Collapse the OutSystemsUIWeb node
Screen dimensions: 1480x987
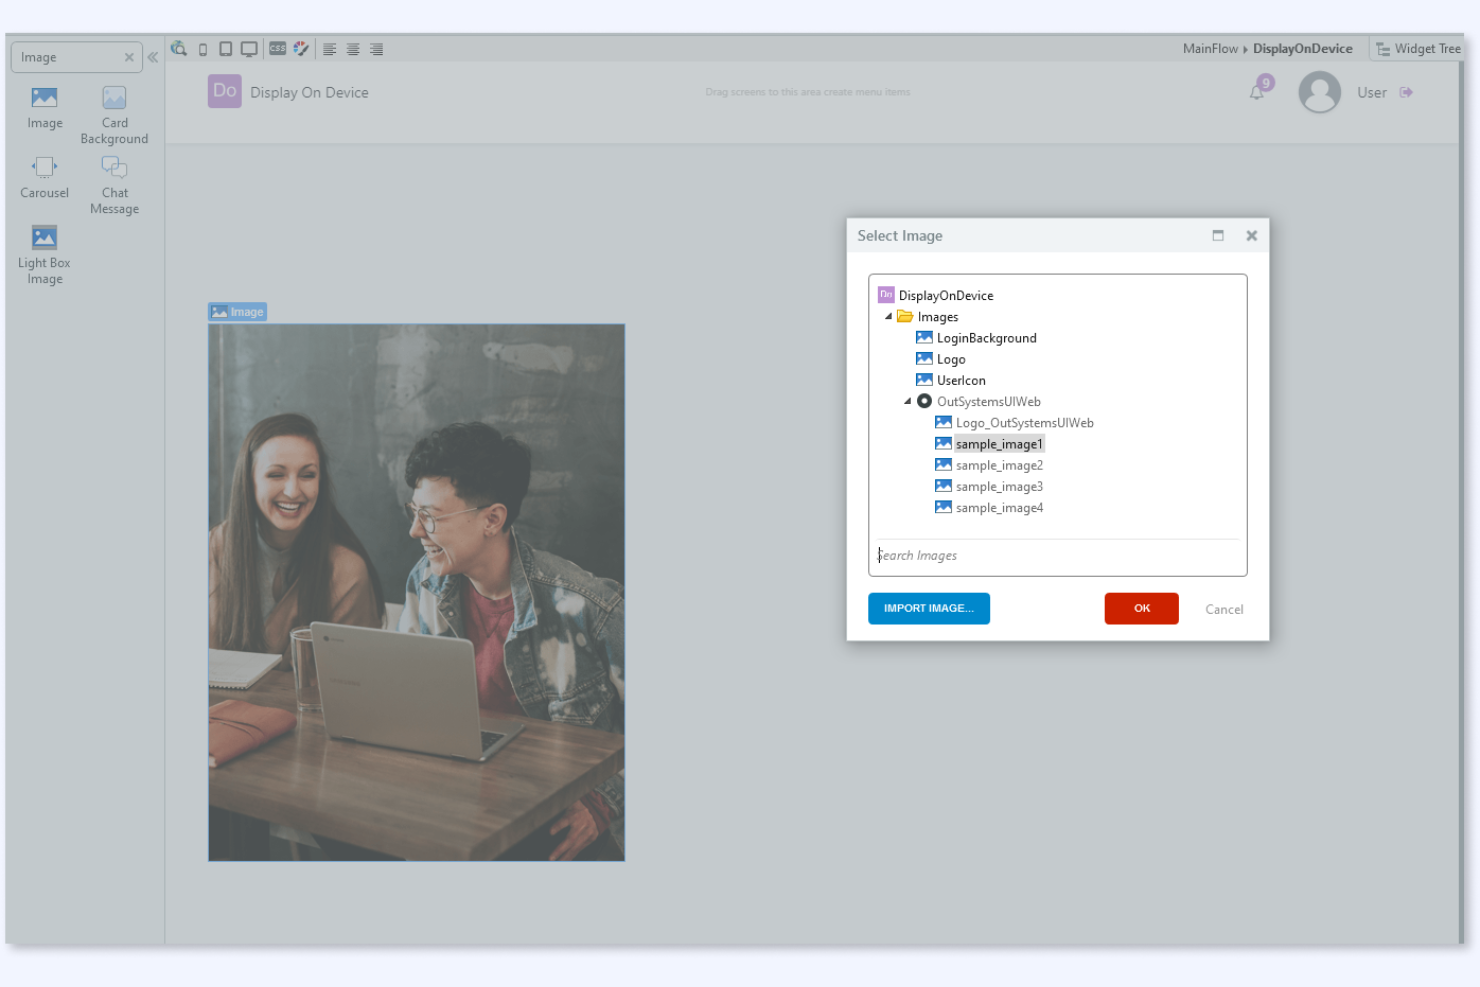coord(906,401)
